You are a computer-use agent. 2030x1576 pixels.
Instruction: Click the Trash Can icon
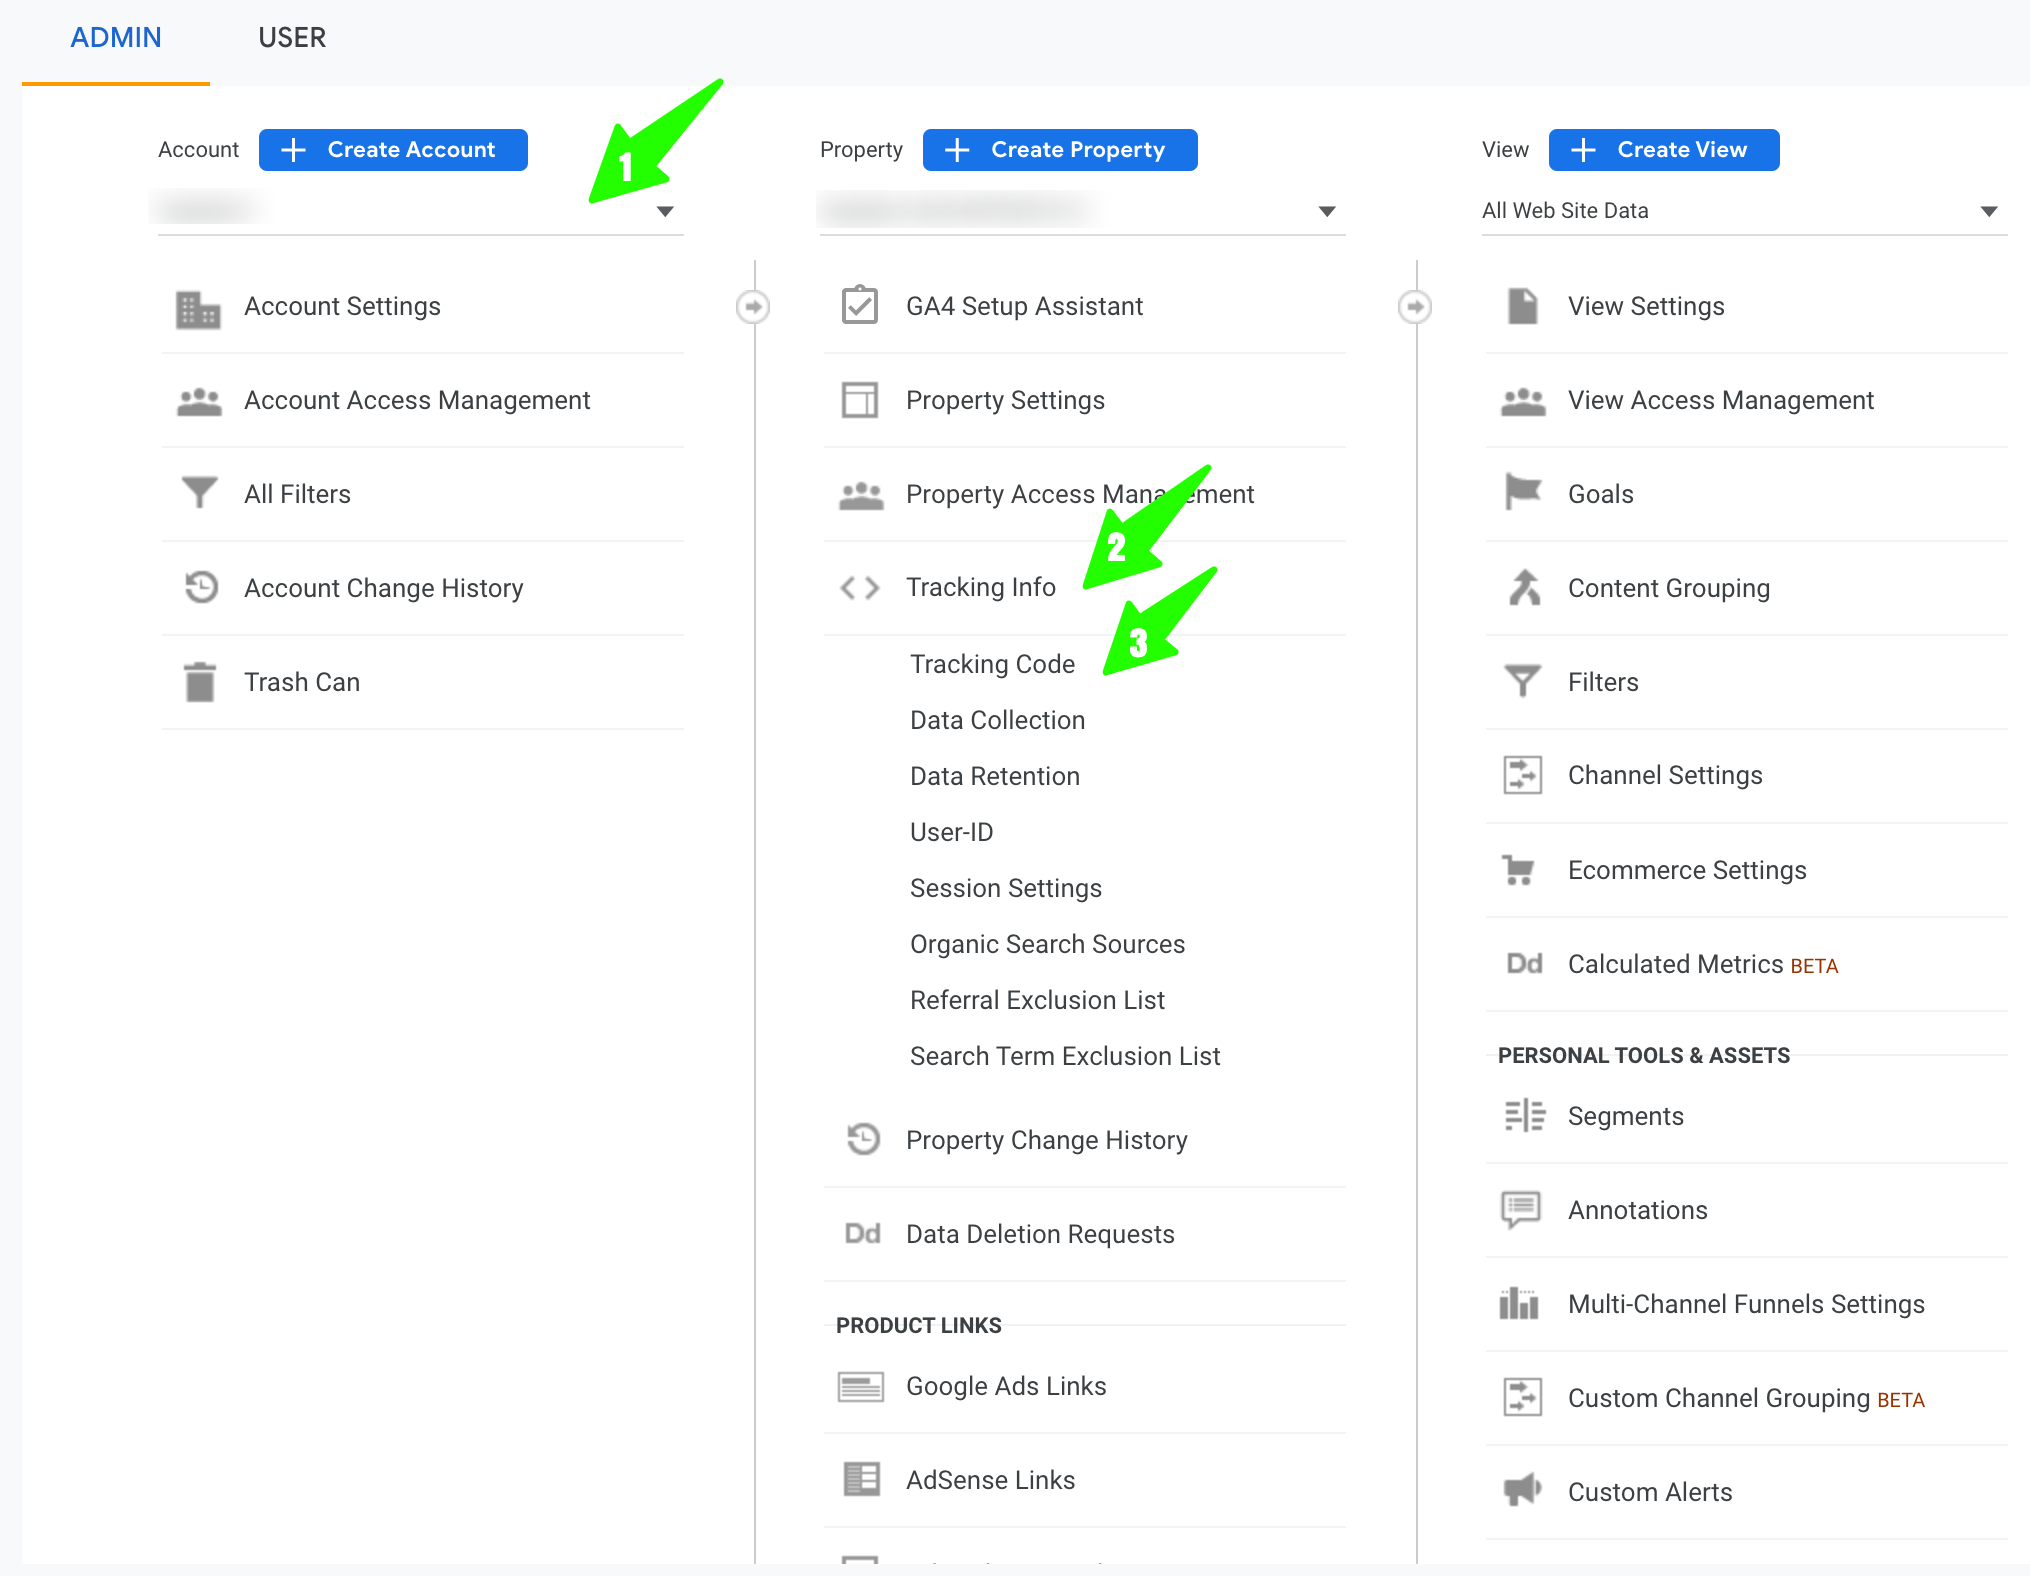[x=200, y=682]
